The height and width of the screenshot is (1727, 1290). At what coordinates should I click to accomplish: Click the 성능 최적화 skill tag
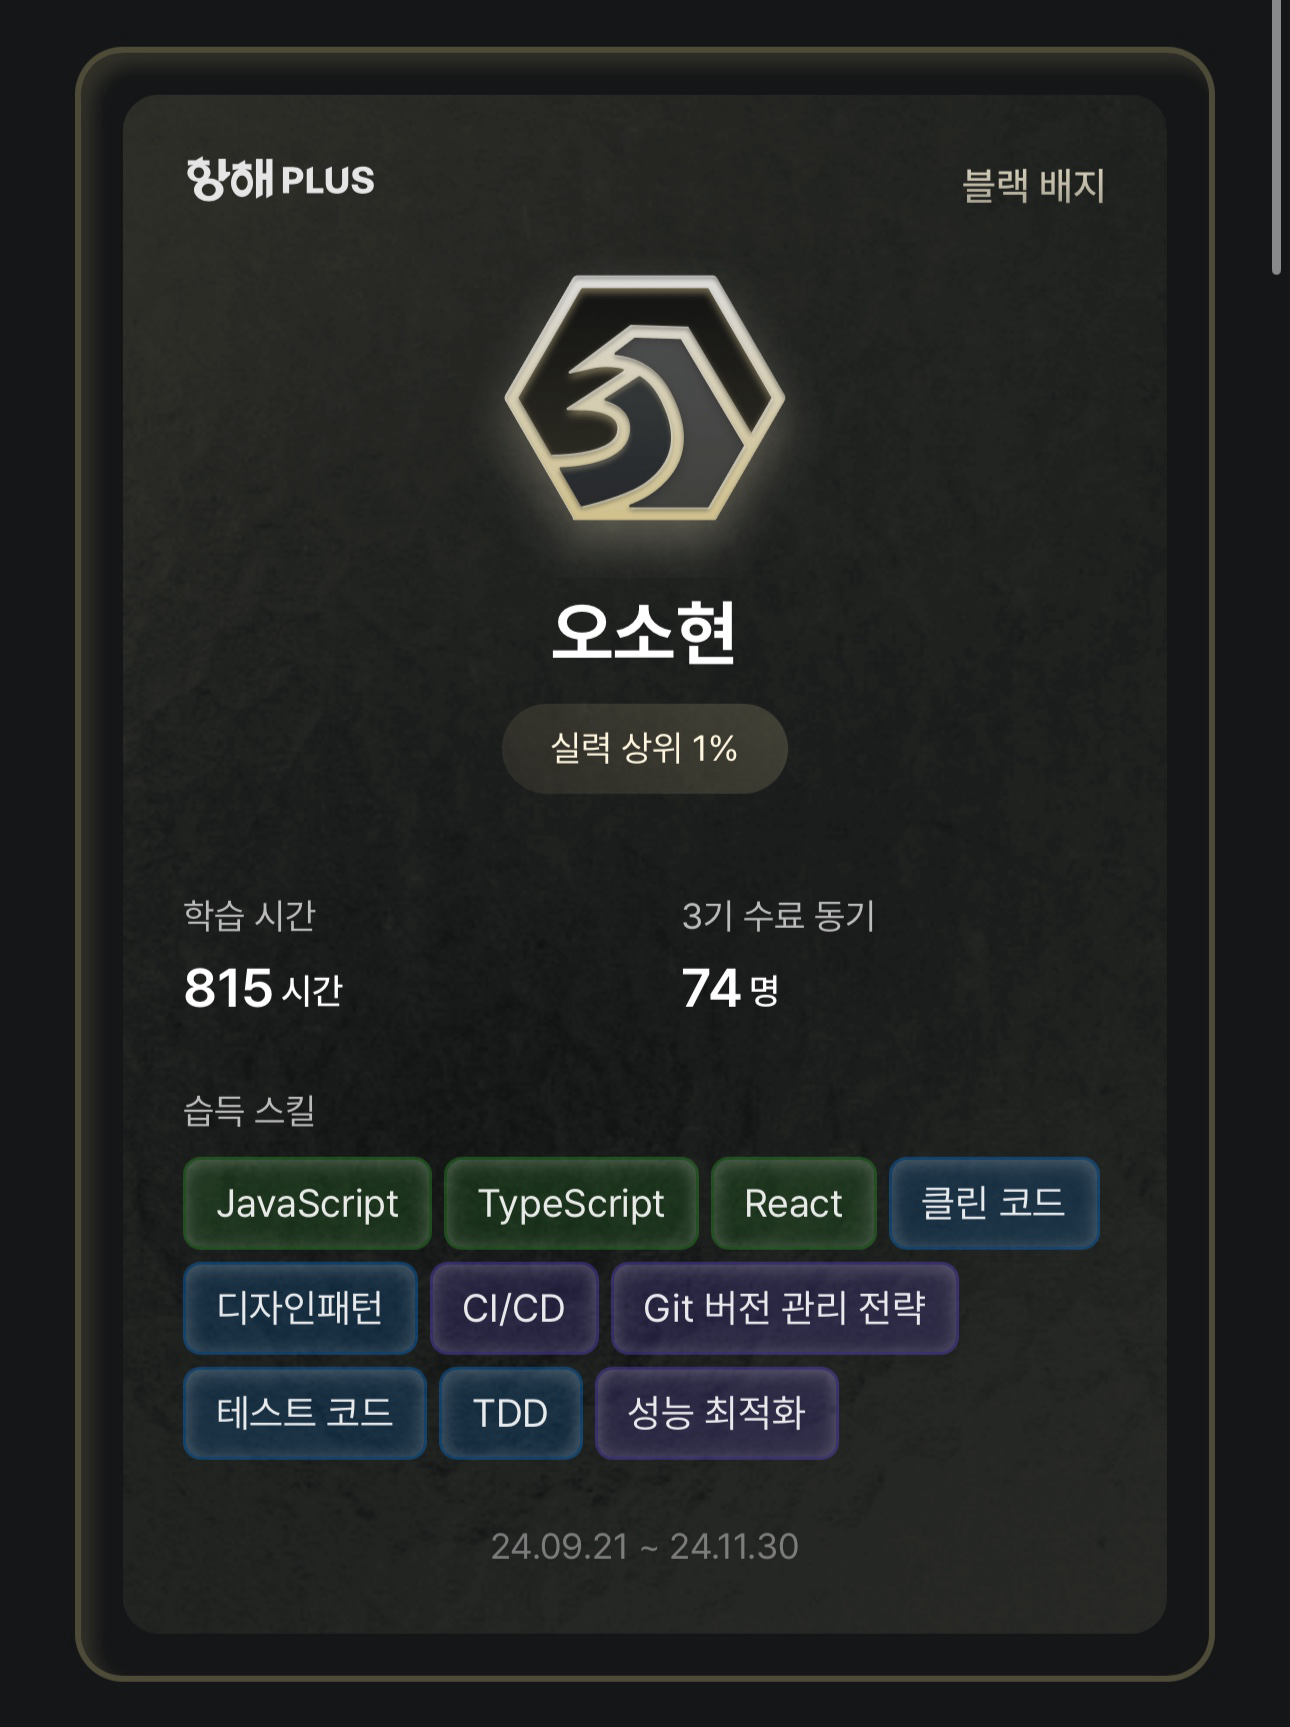click(716, 1413)
